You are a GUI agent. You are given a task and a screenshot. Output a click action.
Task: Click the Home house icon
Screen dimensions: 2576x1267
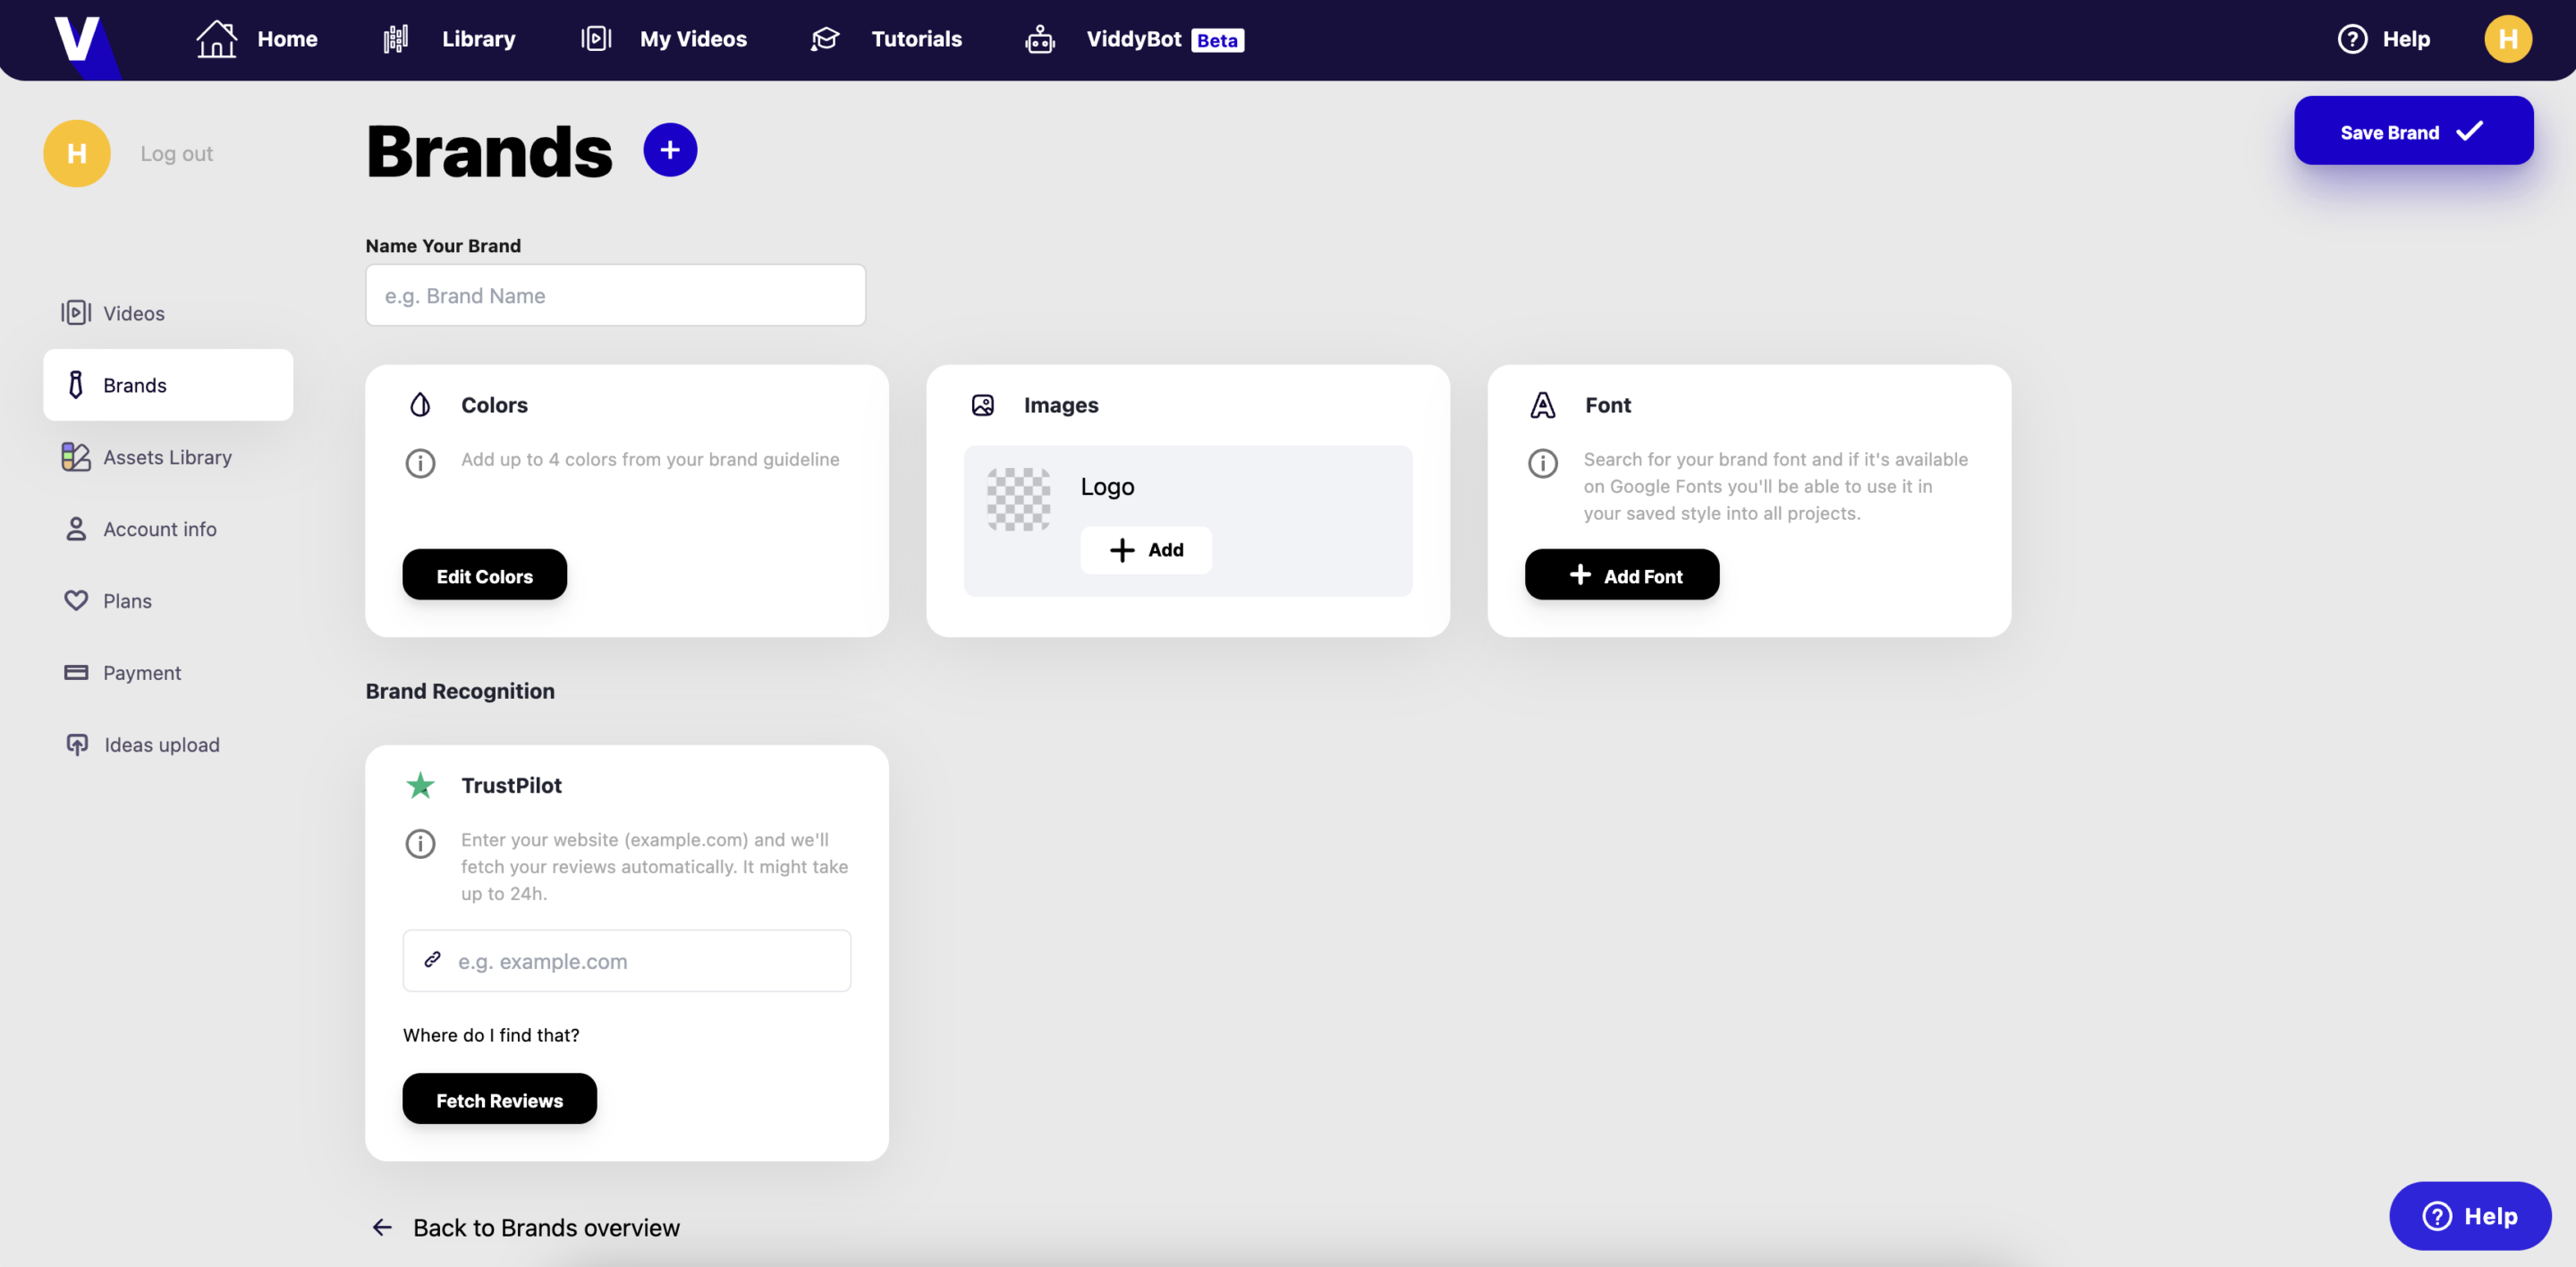point(216,39)
